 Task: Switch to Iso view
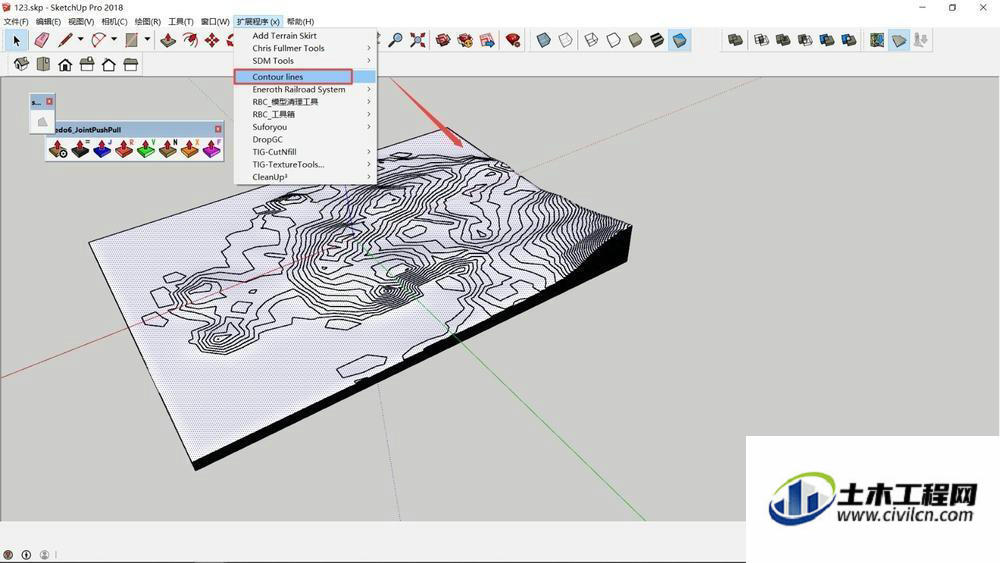[21, 64]
